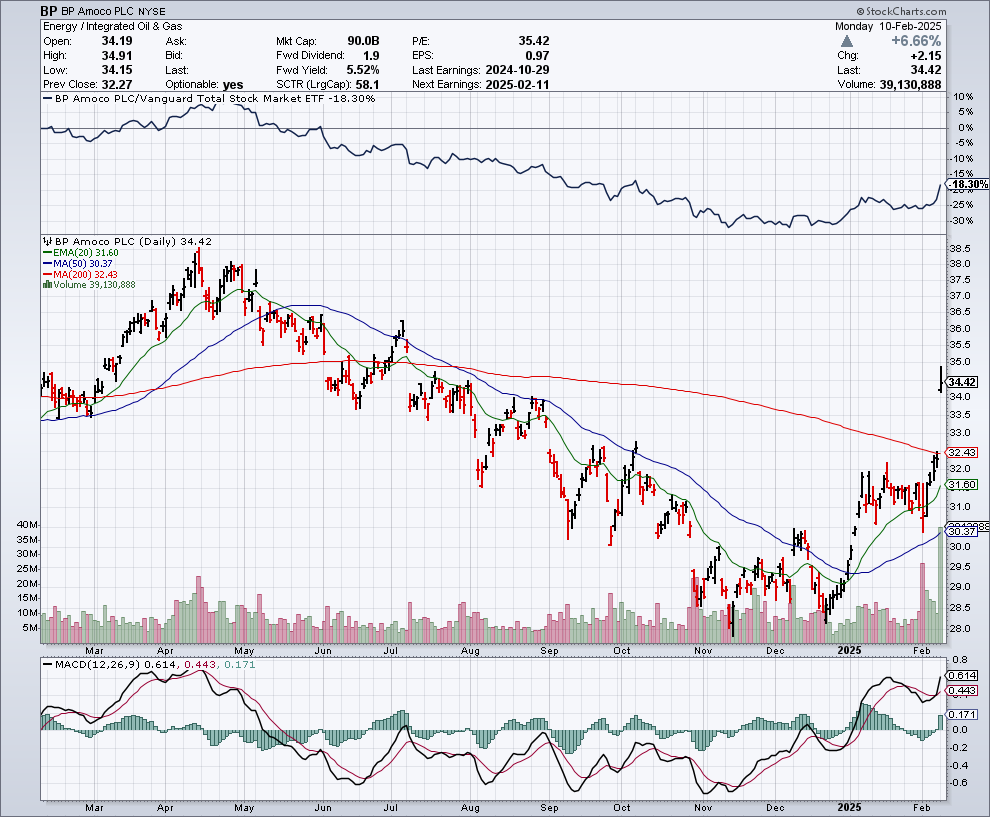
Task: Click the 0.614 flag on the MACD axis
Action: pyautogui.click(x=962, y=675)
